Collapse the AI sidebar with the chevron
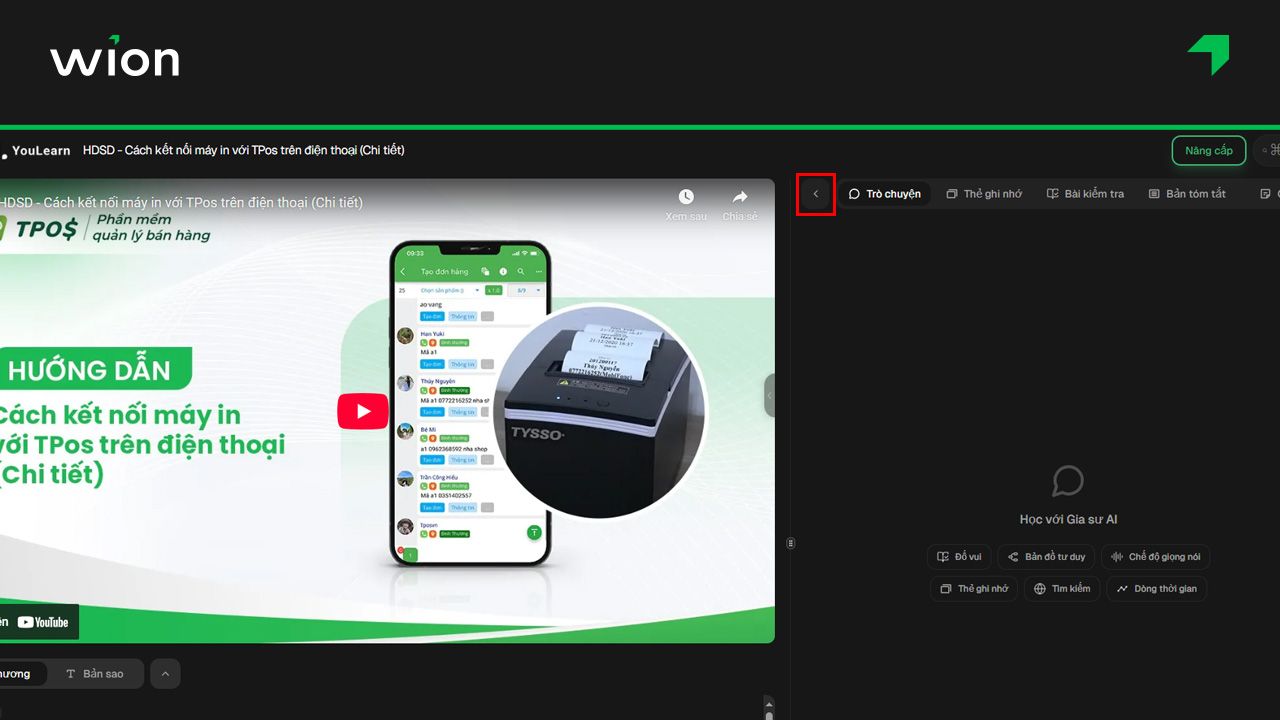1280x720 pixels. pos(815,193)
